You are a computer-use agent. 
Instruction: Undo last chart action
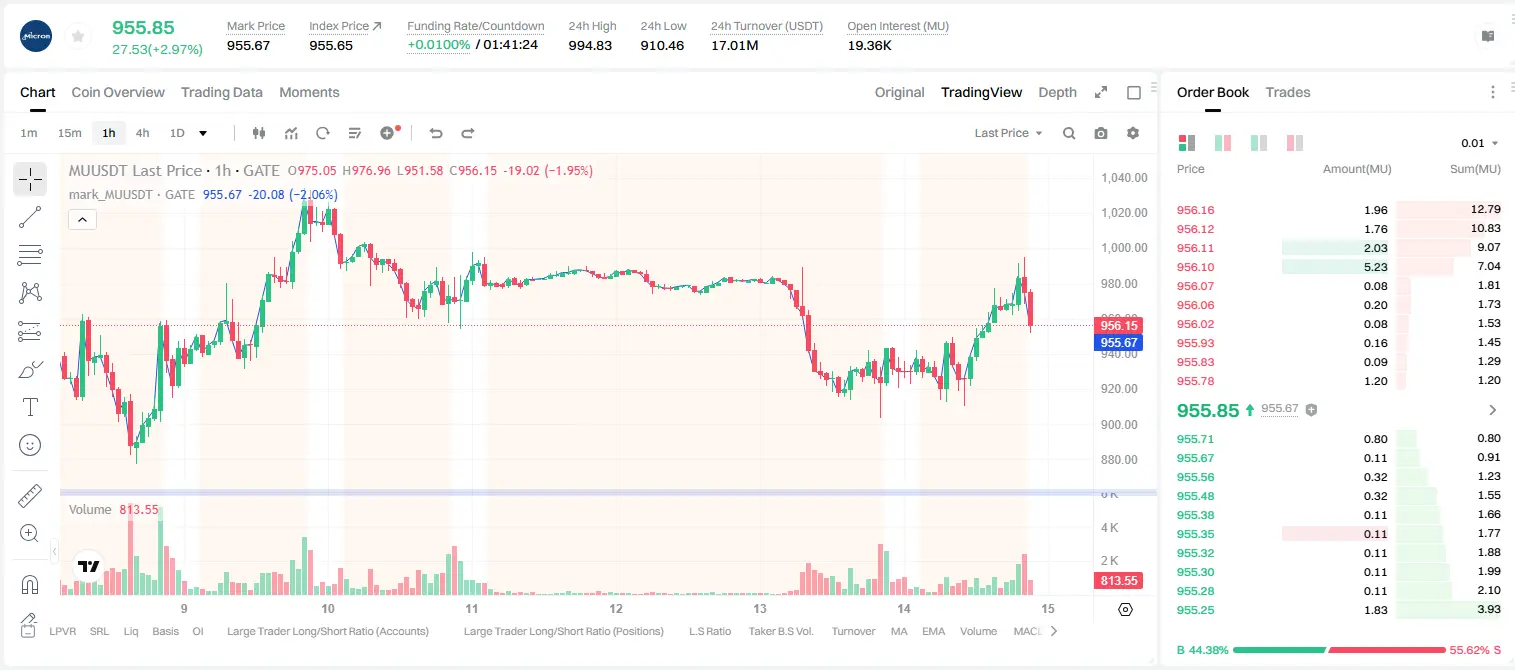coord(435,133)
